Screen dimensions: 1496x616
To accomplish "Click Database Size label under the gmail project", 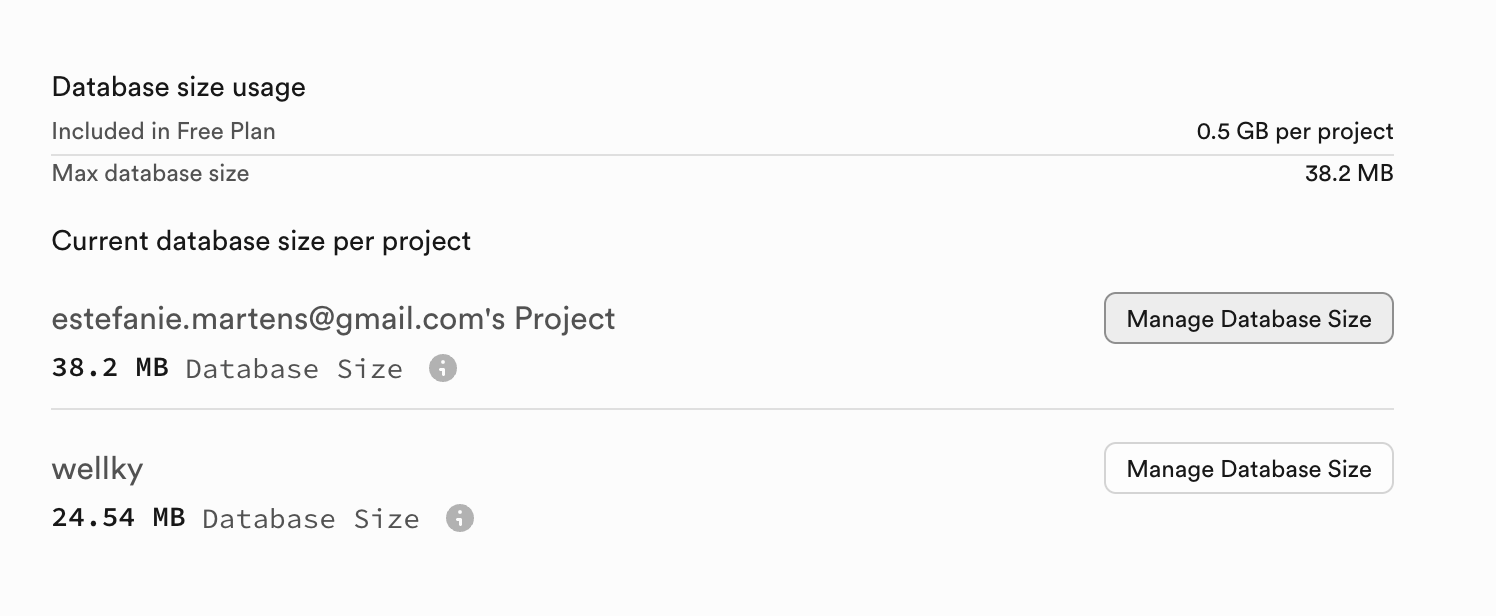I will point(294,369).
